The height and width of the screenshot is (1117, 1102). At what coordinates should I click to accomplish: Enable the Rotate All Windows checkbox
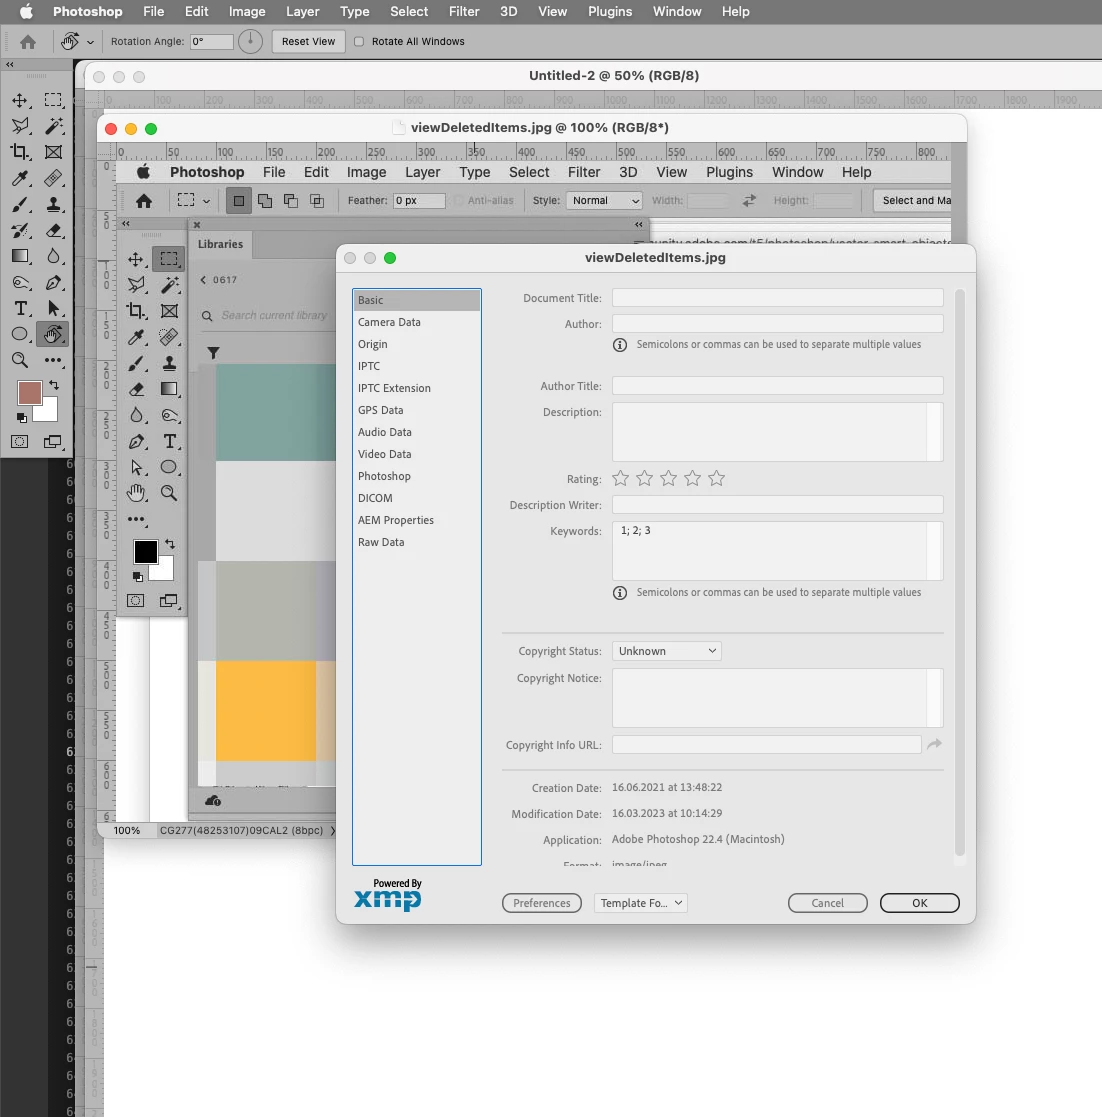[359, 41]
